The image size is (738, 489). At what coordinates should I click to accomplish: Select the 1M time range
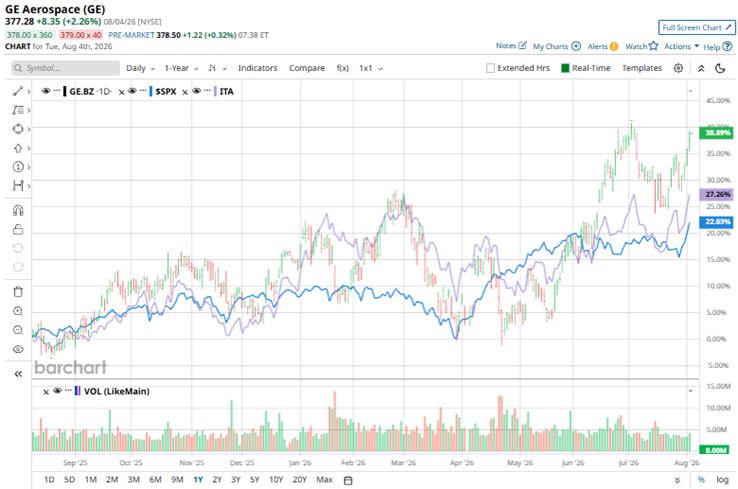click(91, 480)
